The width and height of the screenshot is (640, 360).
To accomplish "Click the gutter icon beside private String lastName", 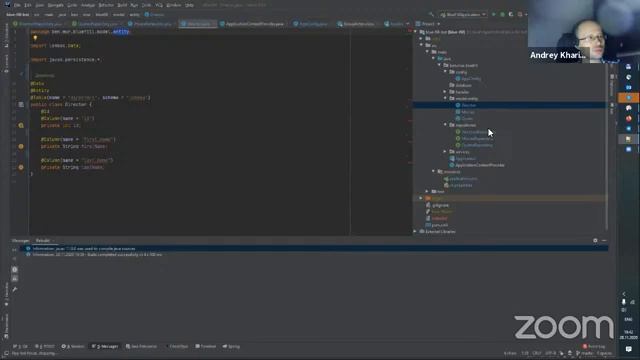I will click(21, 167).
